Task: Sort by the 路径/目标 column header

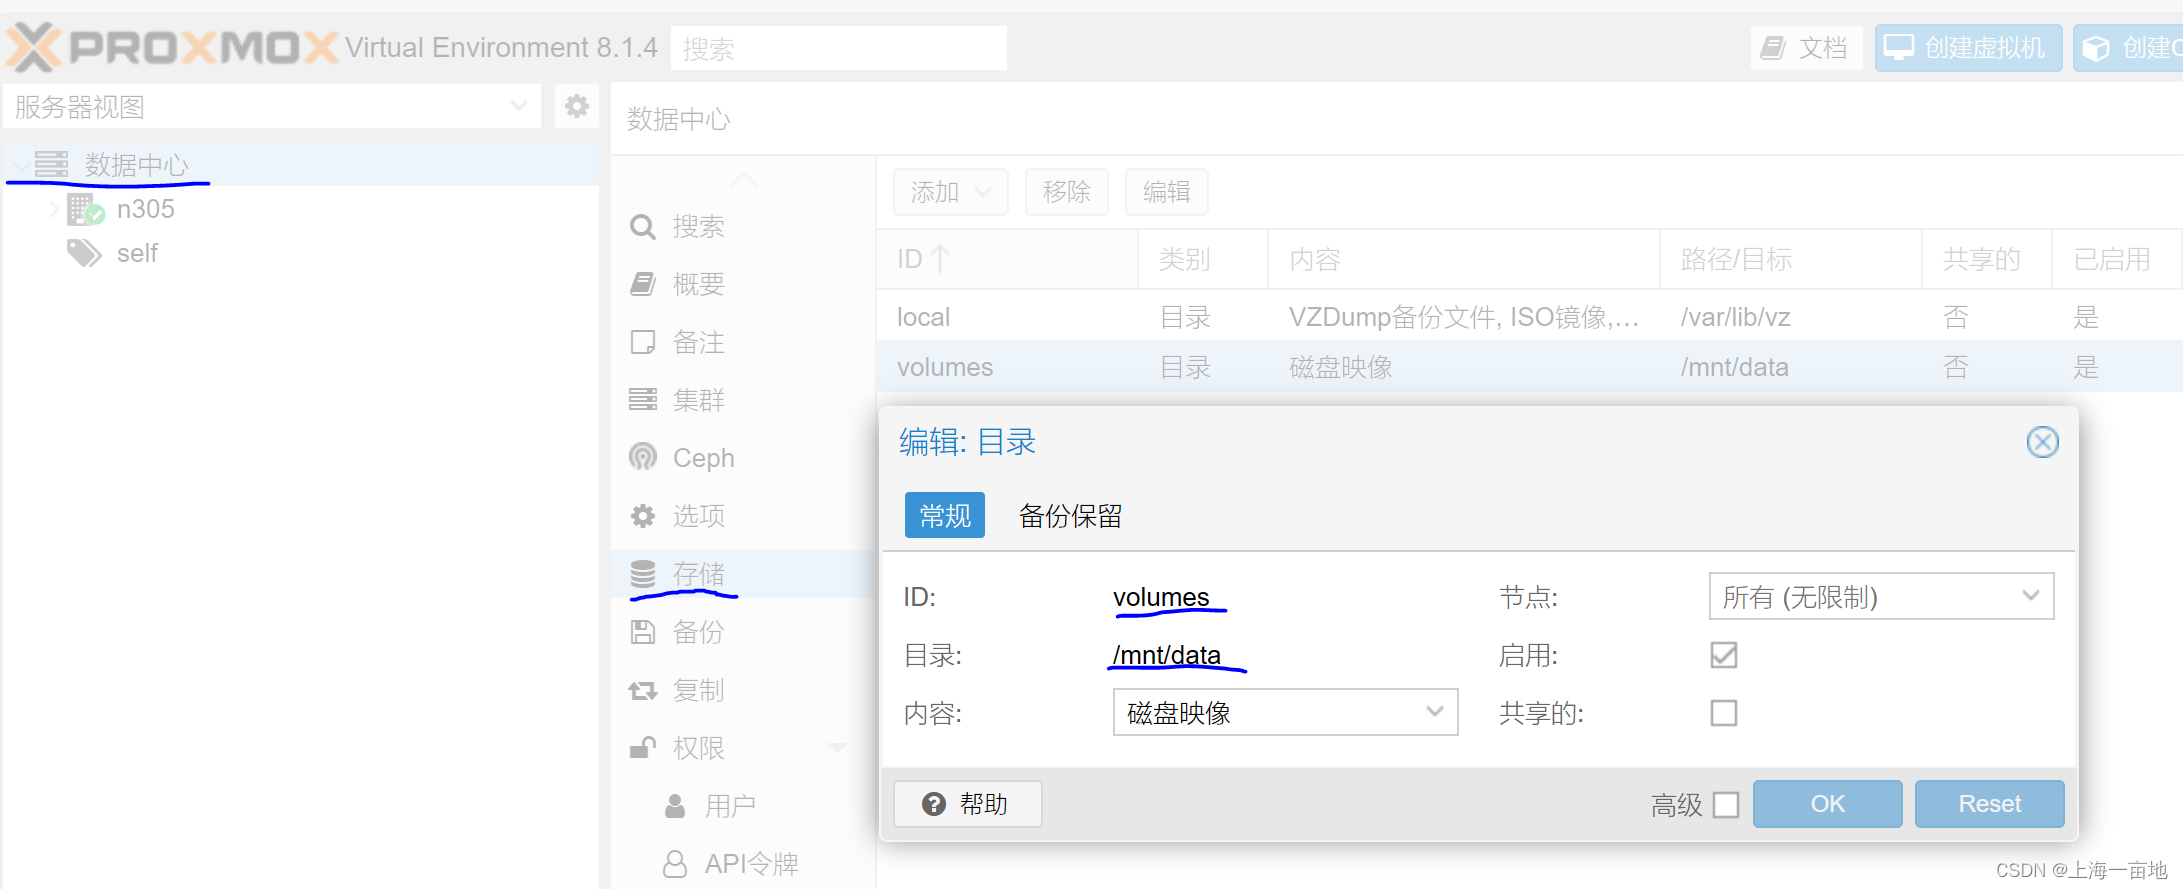Action: (x=1791, y=259)
